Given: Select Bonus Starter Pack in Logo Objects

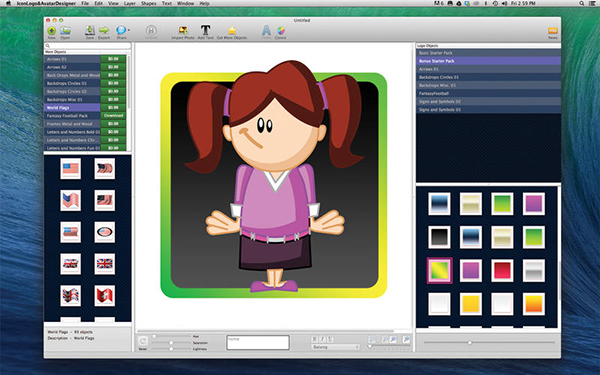Looking at the screenshot, I should coord(488,61).
